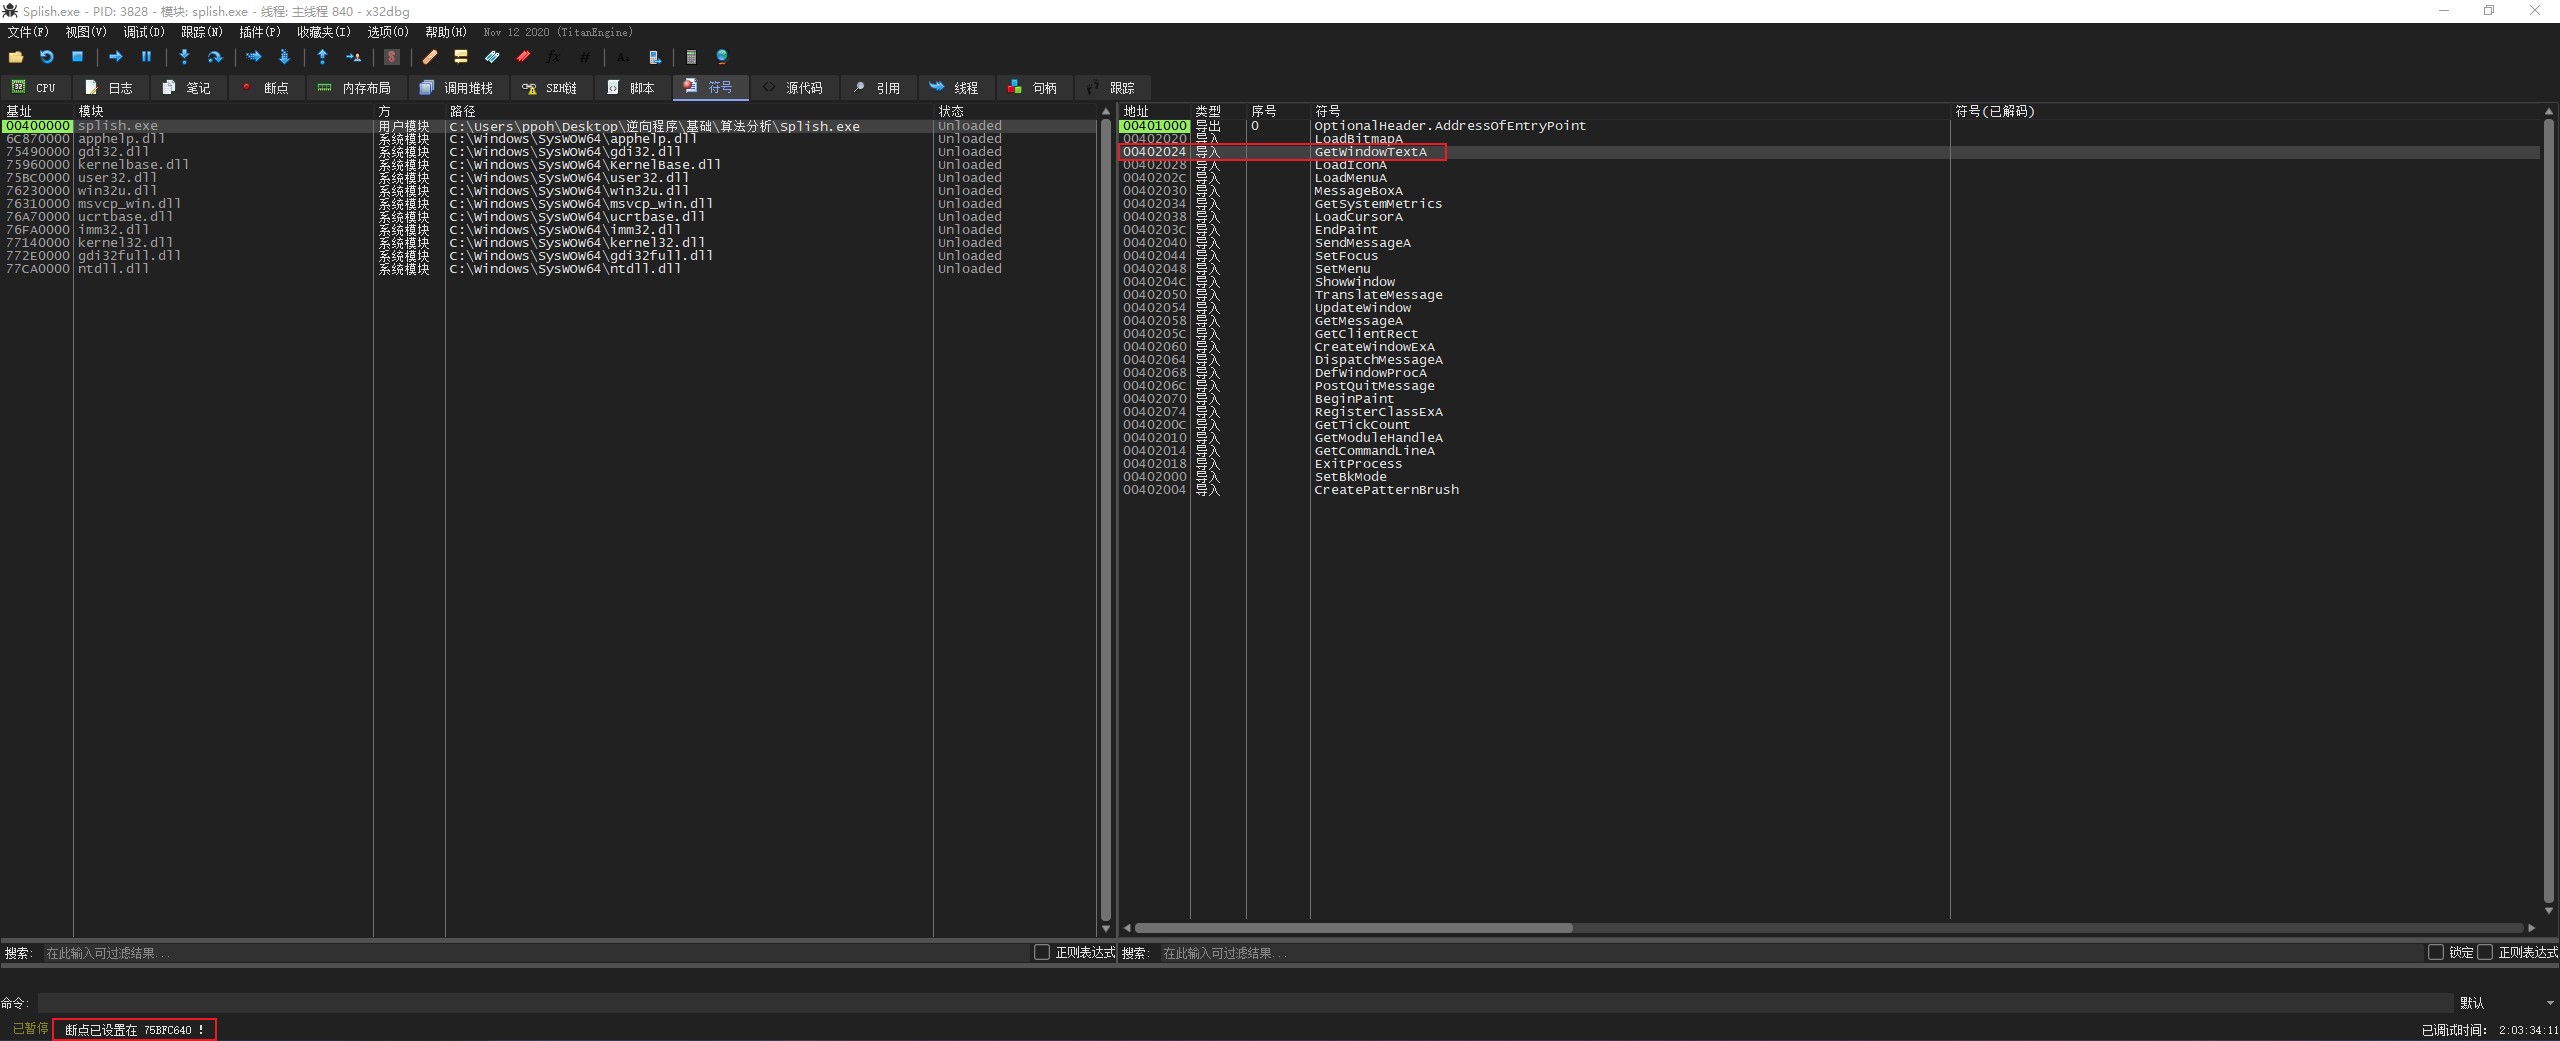The height and width of the screenshot is (1041, 2560).
Task: Open the Intermodular Calls icon
Action: (x=654, y=57)
